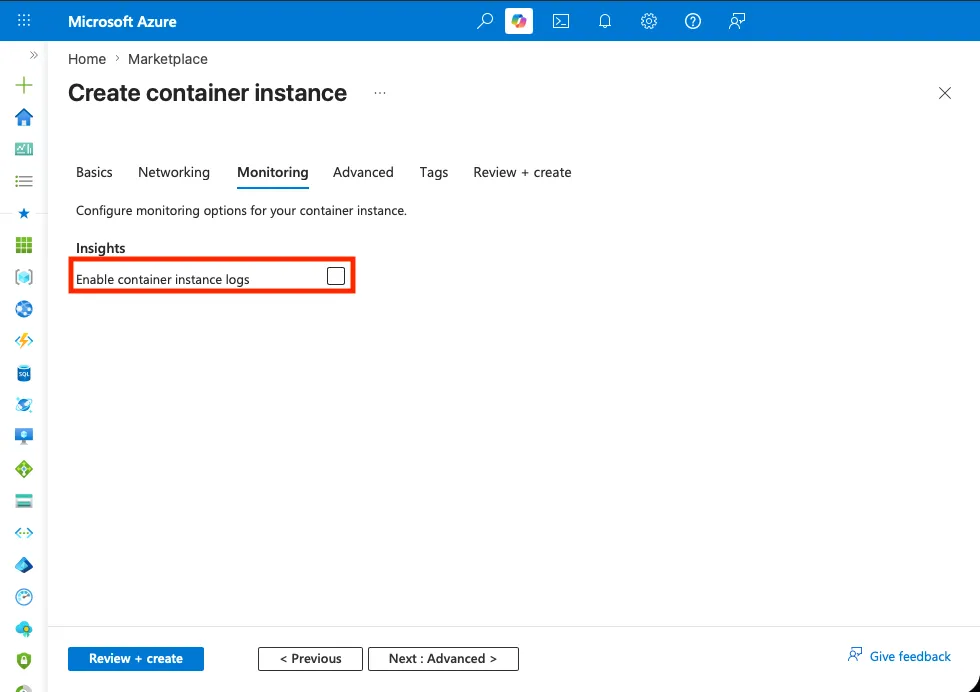
Task: Click the search magnifier in the header
Action: [484, 21]
